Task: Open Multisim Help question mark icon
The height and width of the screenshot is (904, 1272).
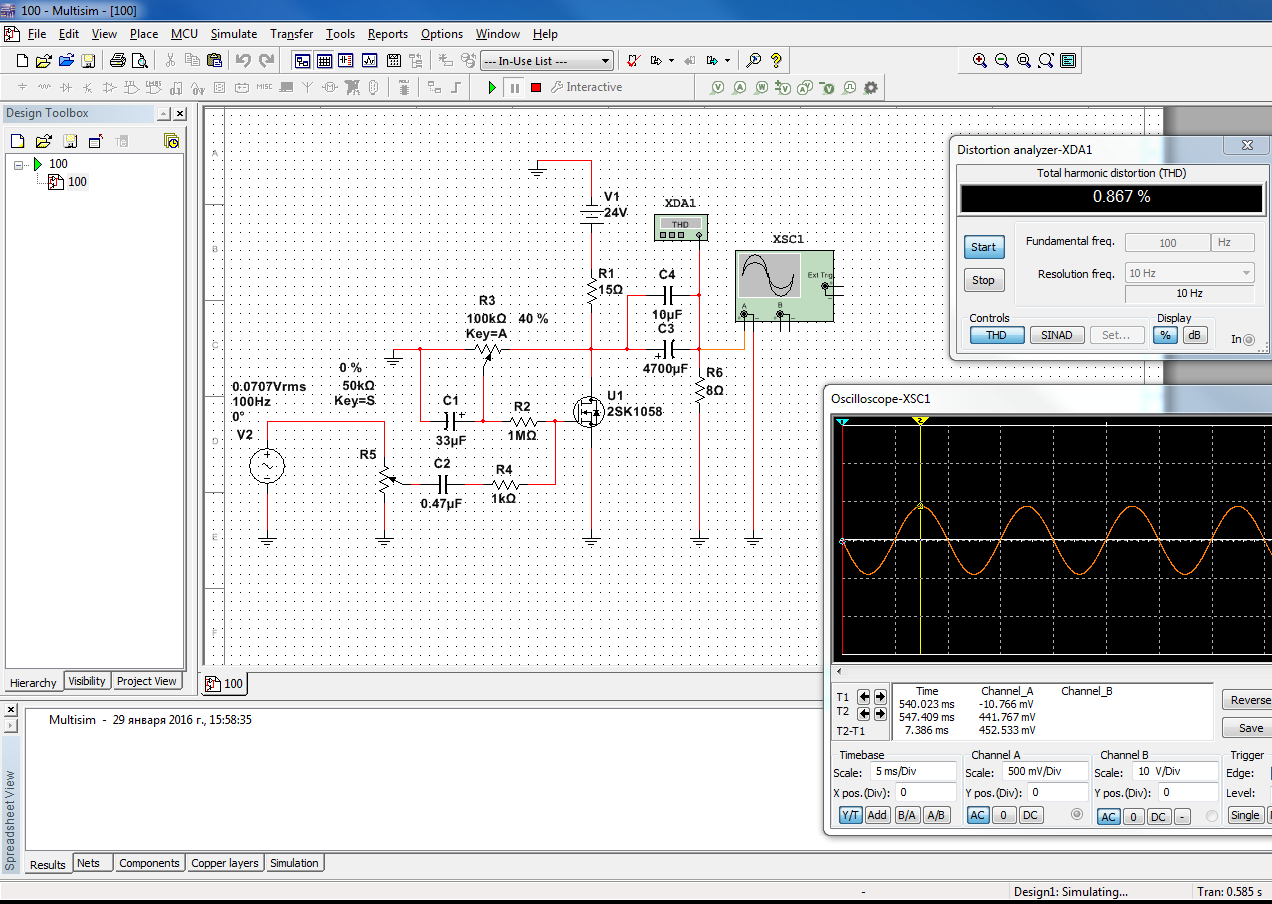Action: tap(776, 61)
